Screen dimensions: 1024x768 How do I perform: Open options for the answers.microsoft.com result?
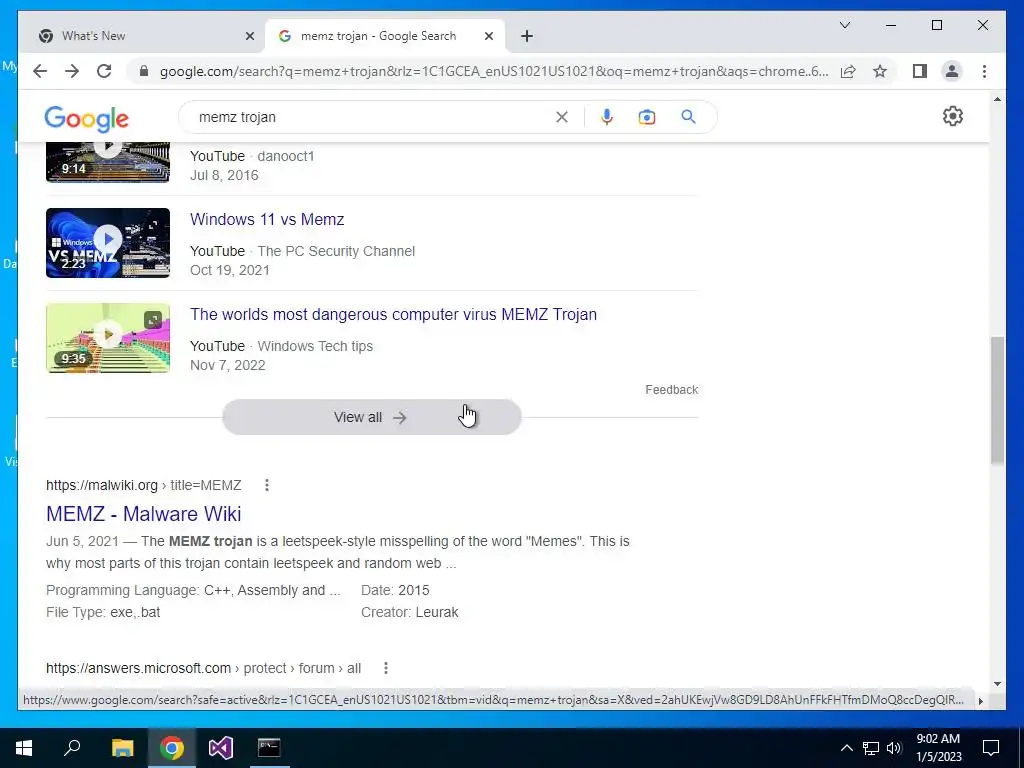click(386, 668)
